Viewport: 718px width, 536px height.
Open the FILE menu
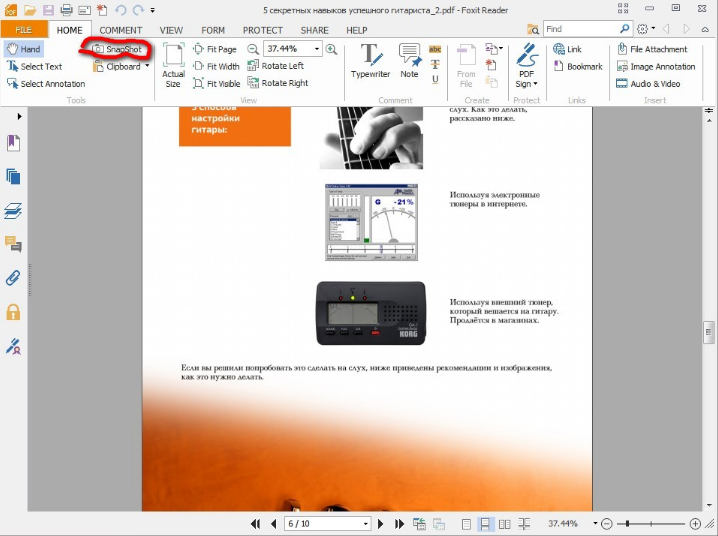[23, 30]
